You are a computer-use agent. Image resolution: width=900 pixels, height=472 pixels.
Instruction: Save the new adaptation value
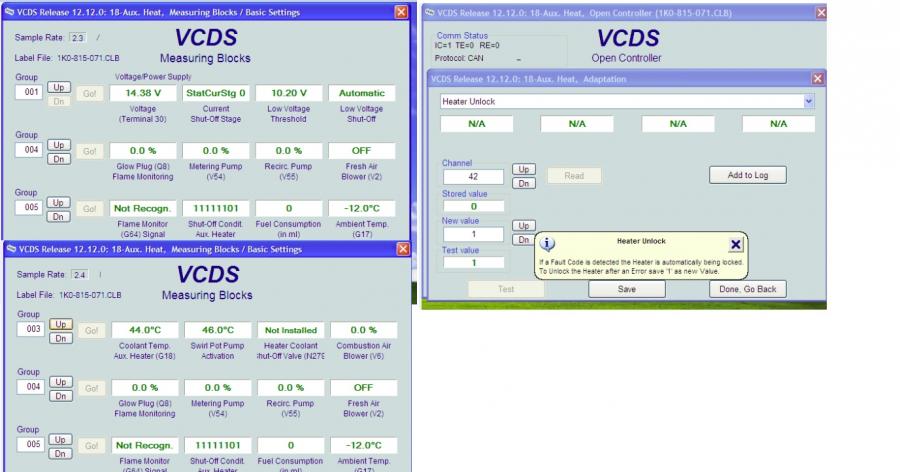(626, 289)
